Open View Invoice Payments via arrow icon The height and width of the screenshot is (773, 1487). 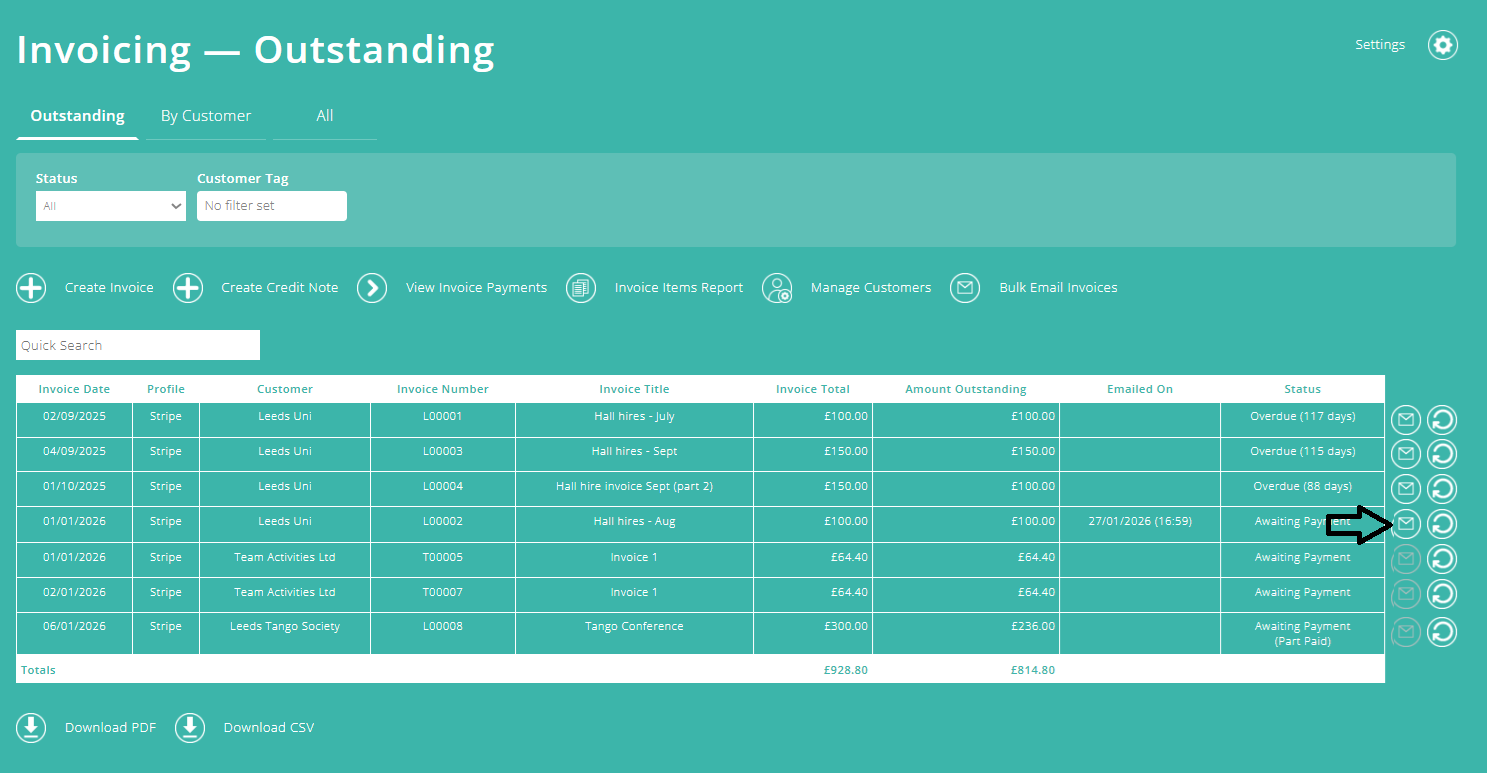click(x=372, y=288)
